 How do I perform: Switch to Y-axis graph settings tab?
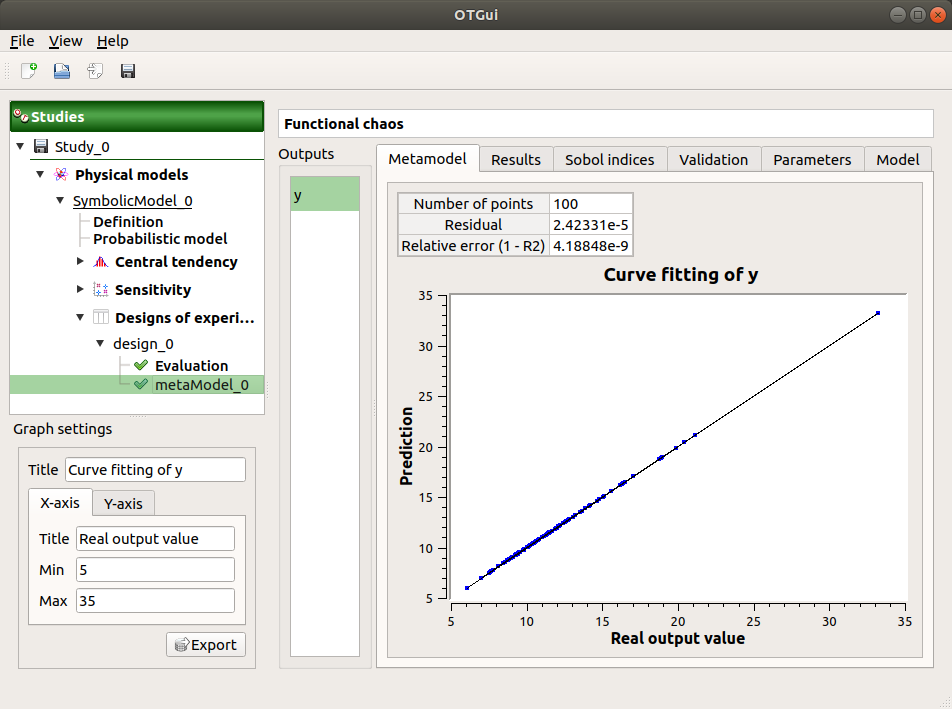[123, 503]
